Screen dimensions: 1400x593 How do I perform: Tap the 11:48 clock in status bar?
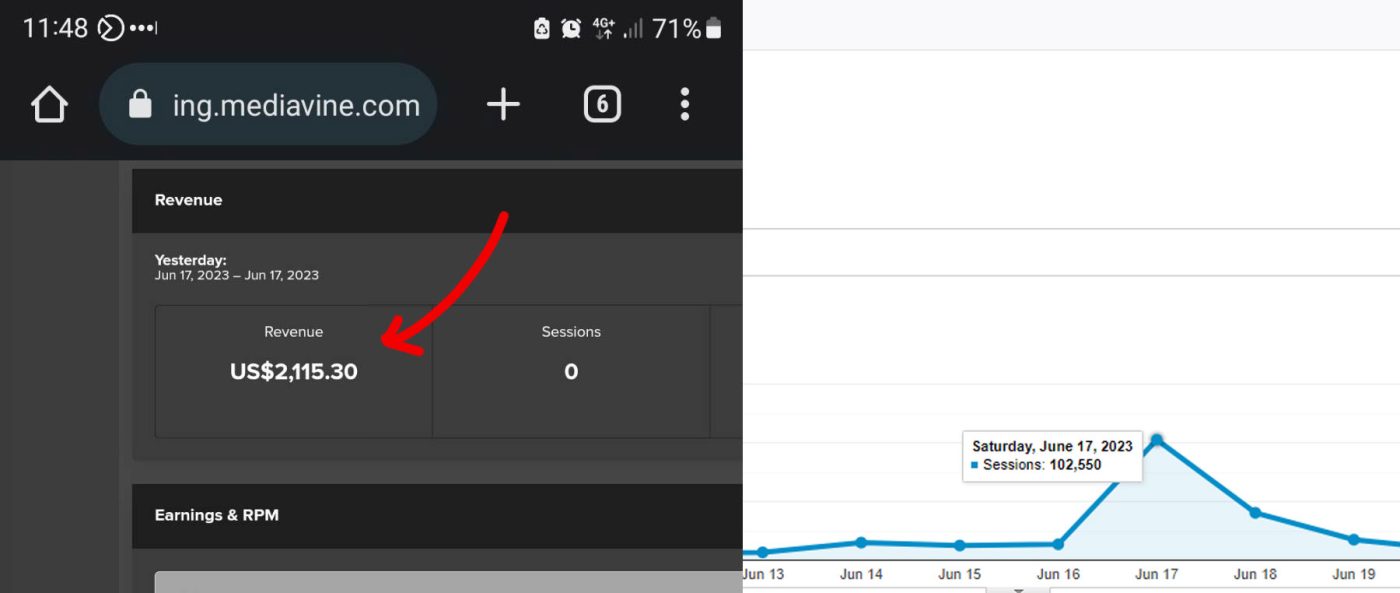(56, 29)
